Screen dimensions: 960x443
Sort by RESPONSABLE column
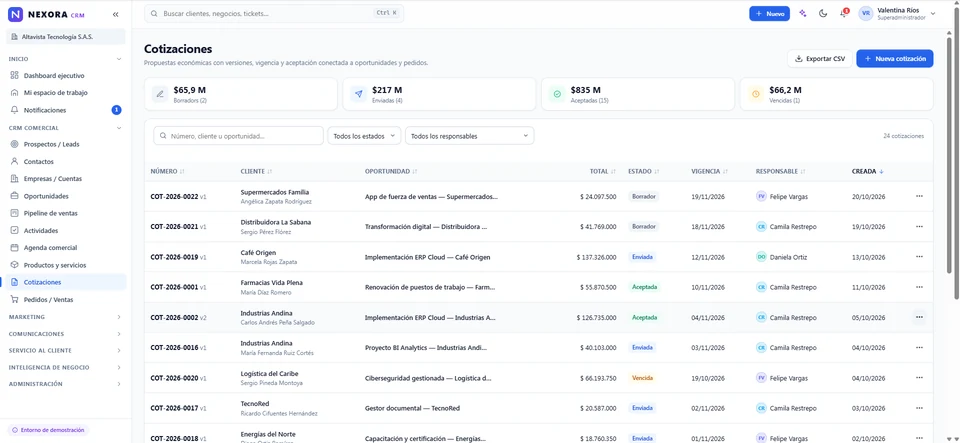pos(781,171)
